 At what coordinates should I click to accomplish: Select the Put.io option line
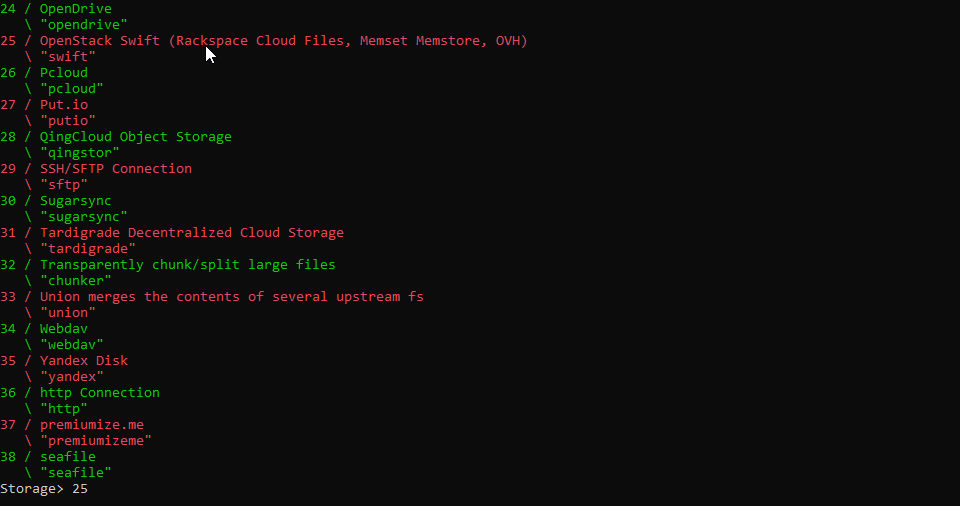point(63,105)
